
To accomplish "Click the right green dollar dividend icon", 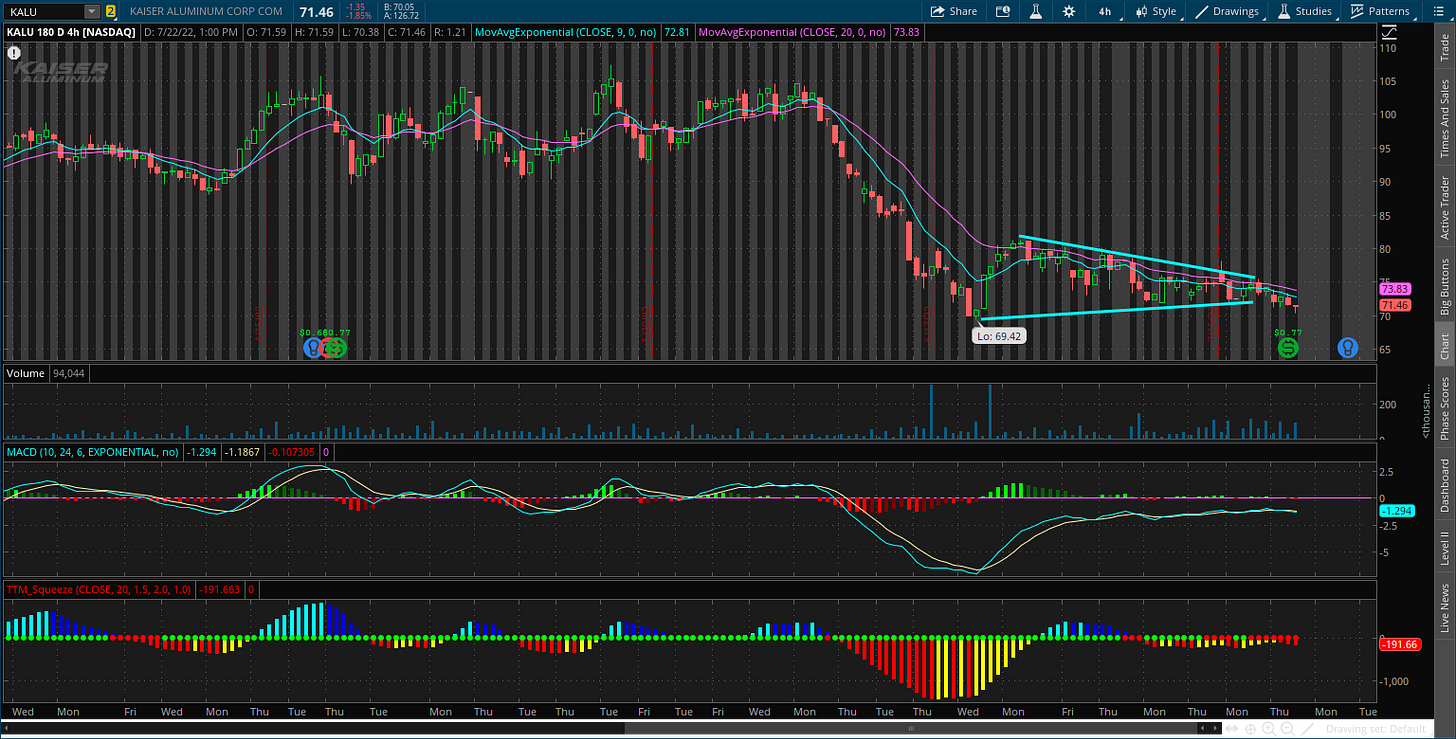I will [x=1288, y=347].
